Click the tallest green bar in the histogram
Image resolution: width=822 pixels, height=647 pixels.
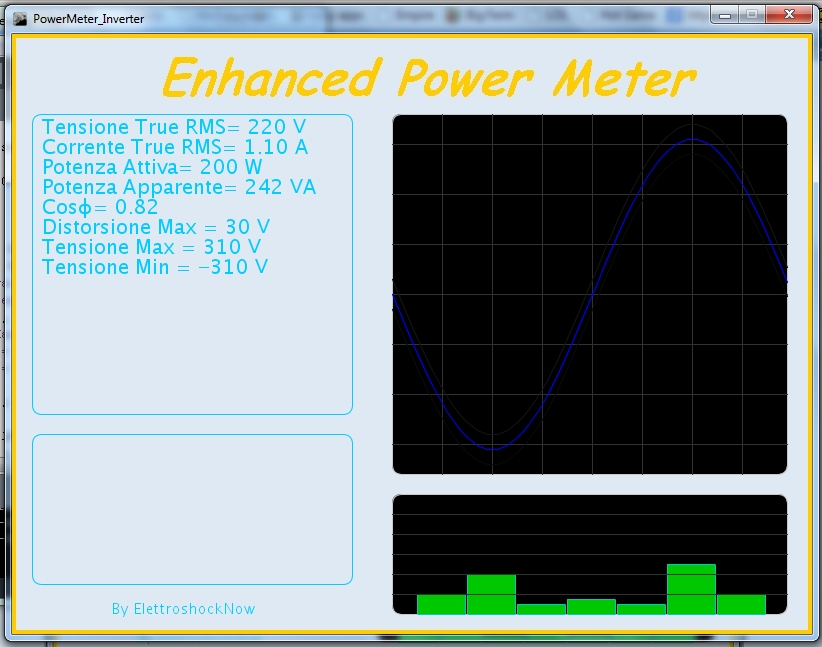click(691, 589)
